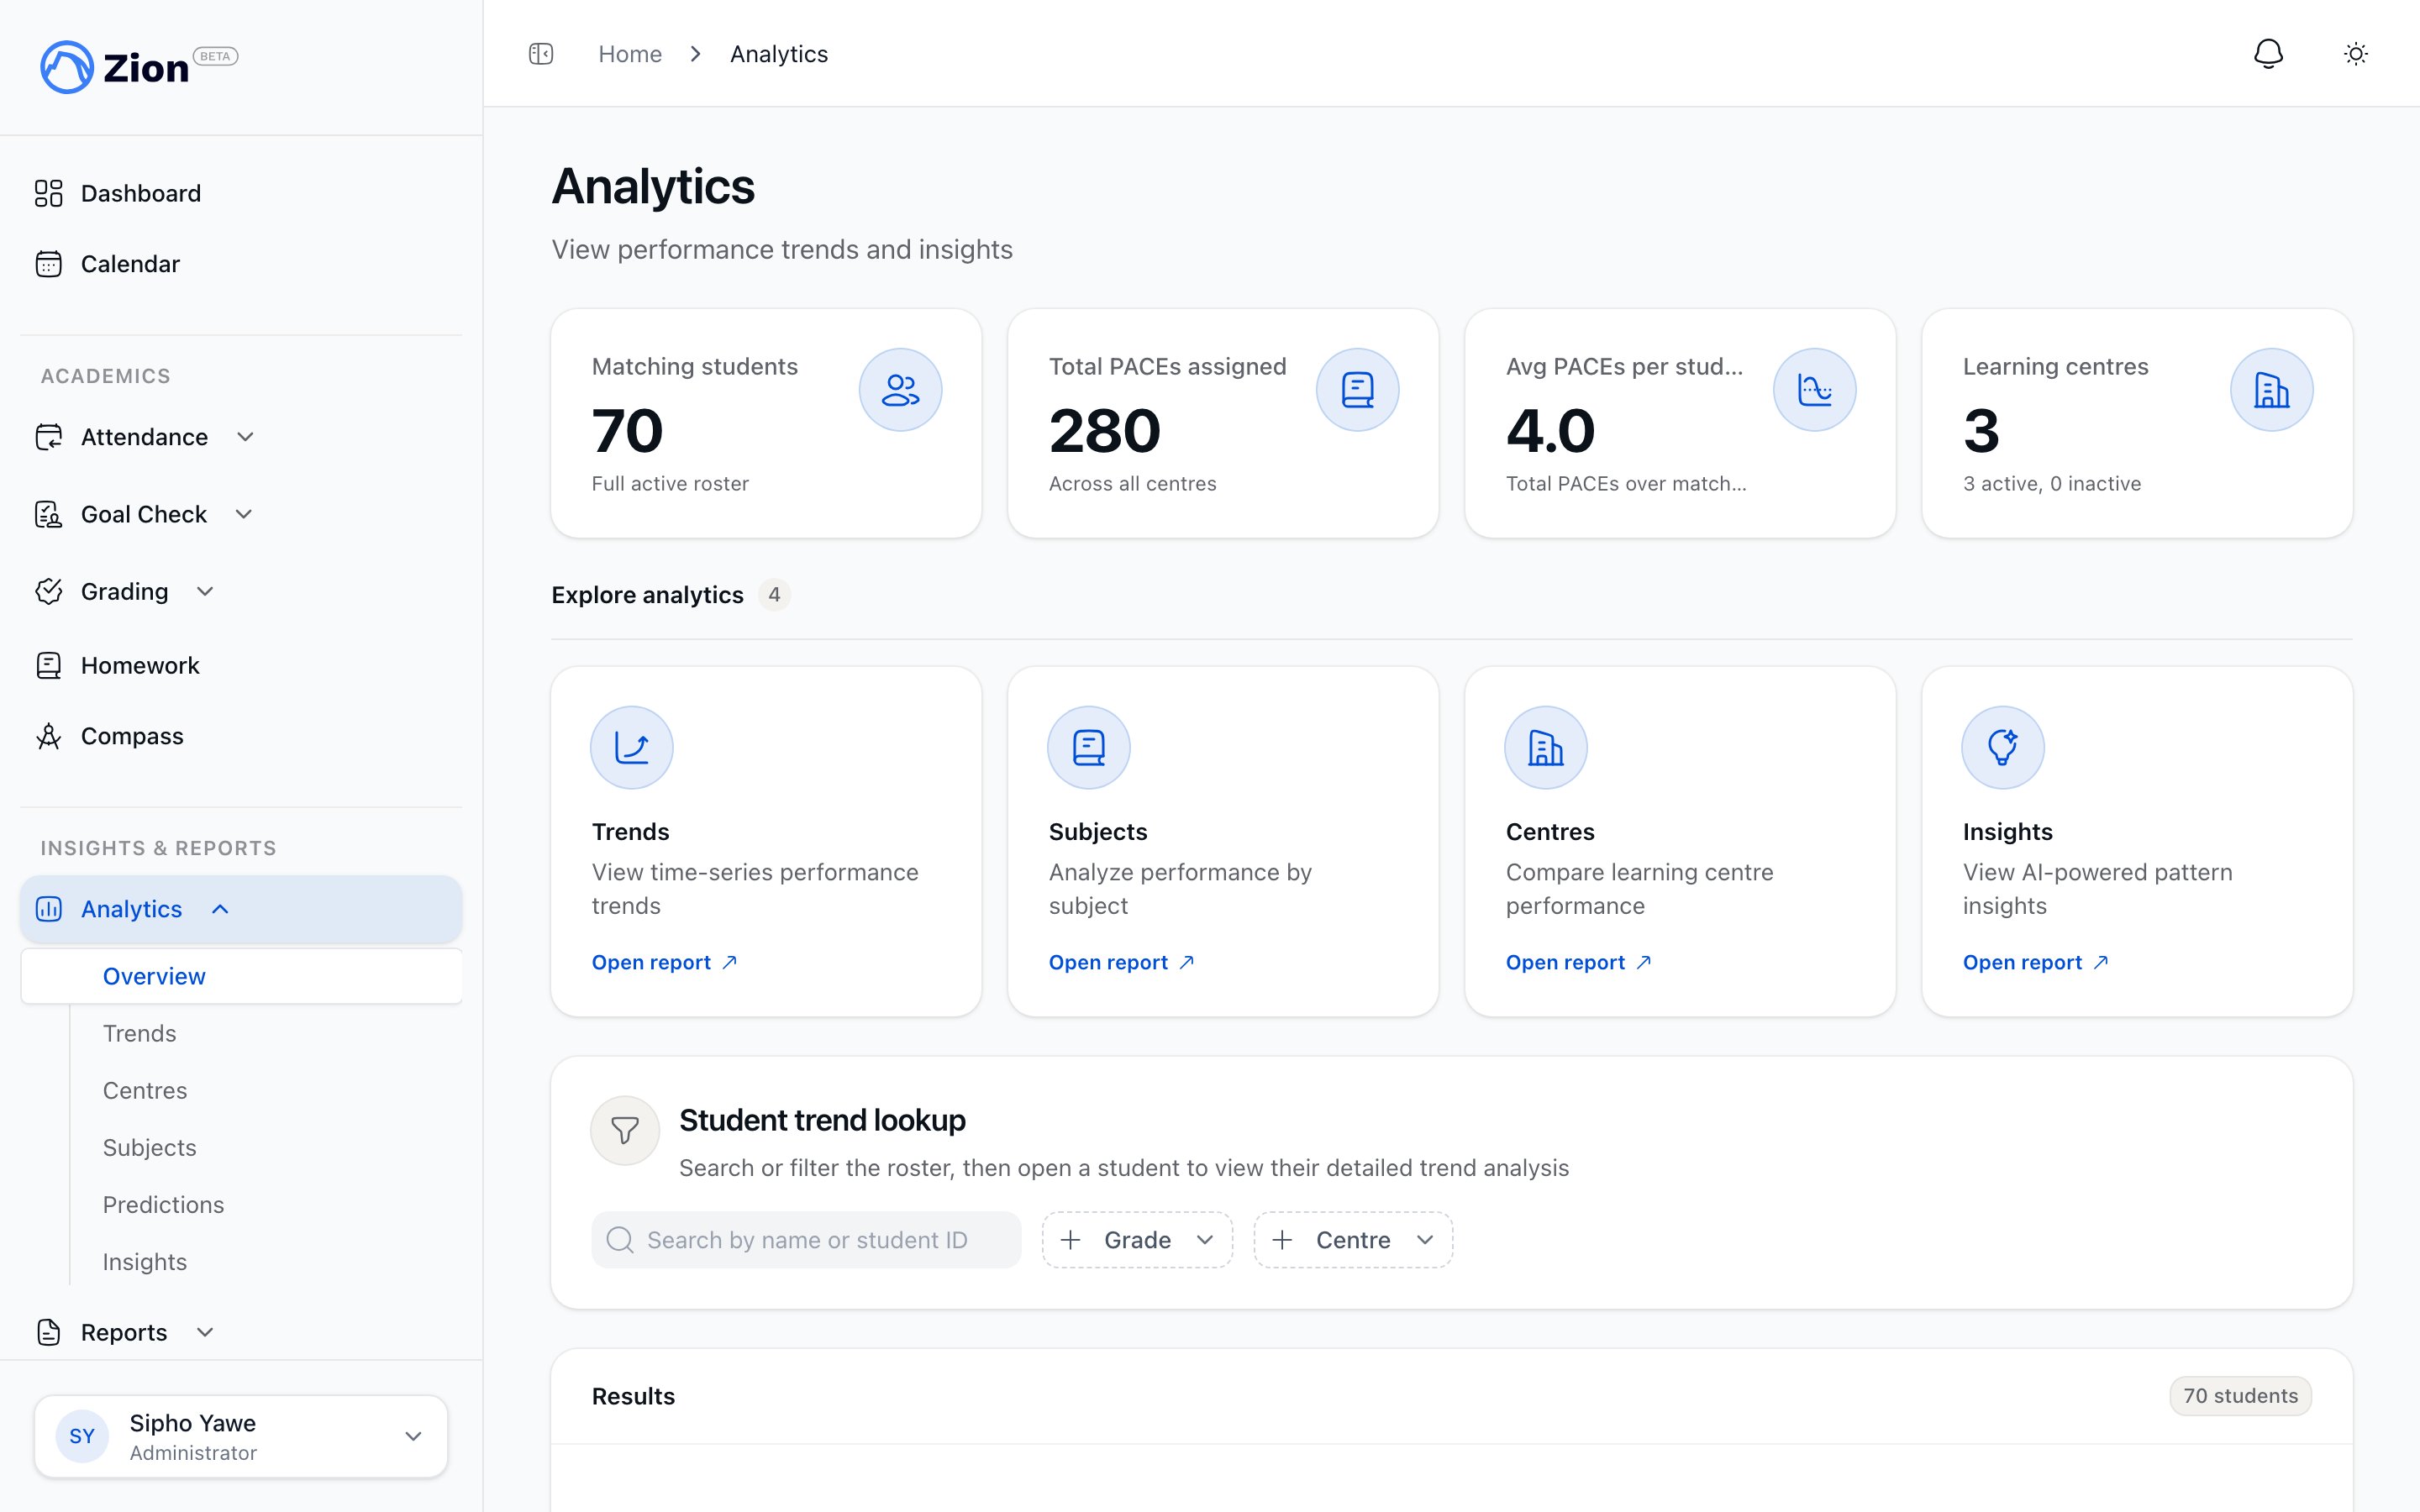Click the Home breadcrumb link
This screenshot has width=2420, height=1512.
point(630,54)
